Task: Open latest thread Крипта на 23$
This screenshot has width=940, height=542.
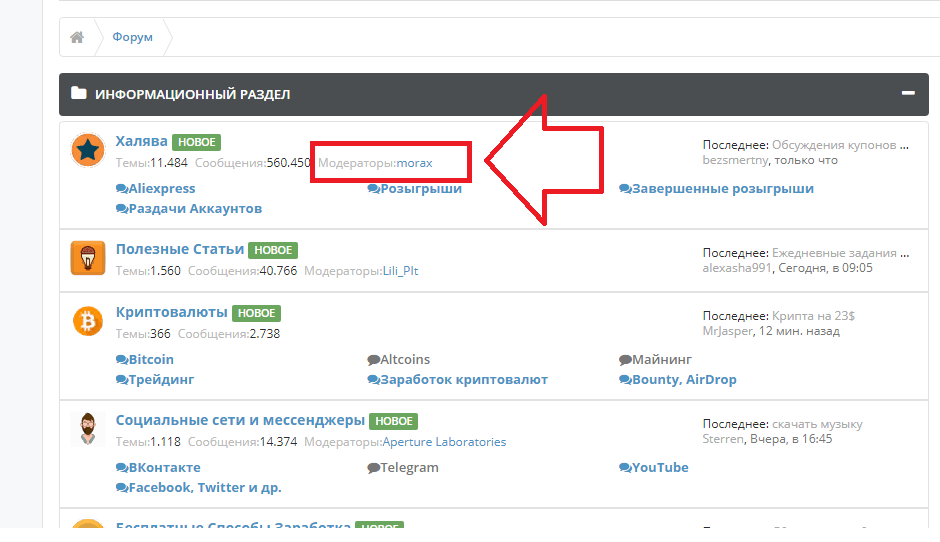Action: 814,316
